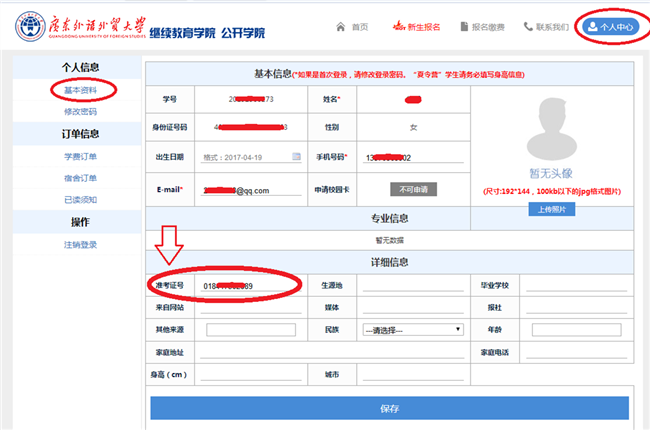Open the birth date calendar picker icon

pos(296,156)
